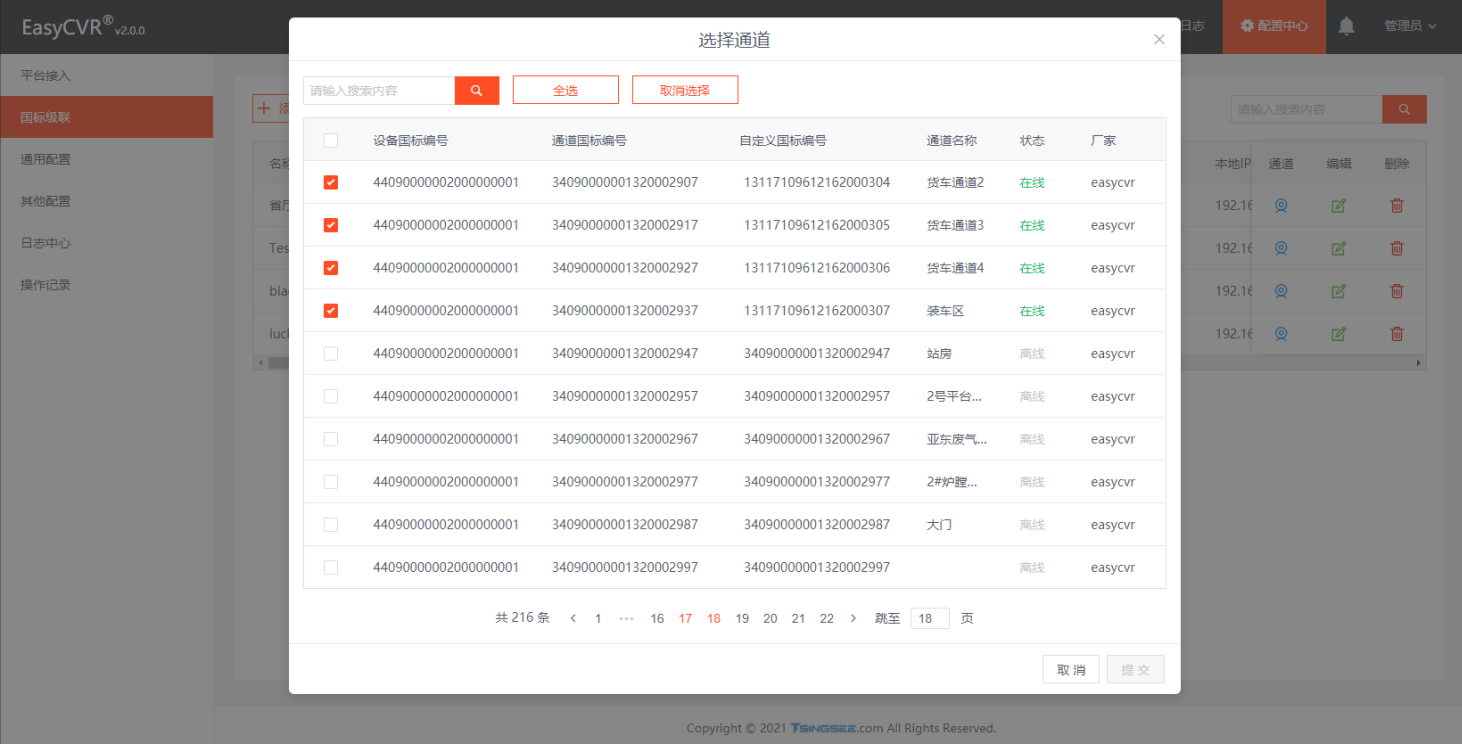Screen dimensions: 1462x744
Task: Toggle the select-all checkbox in table header
Action: [x=331, y=141]
